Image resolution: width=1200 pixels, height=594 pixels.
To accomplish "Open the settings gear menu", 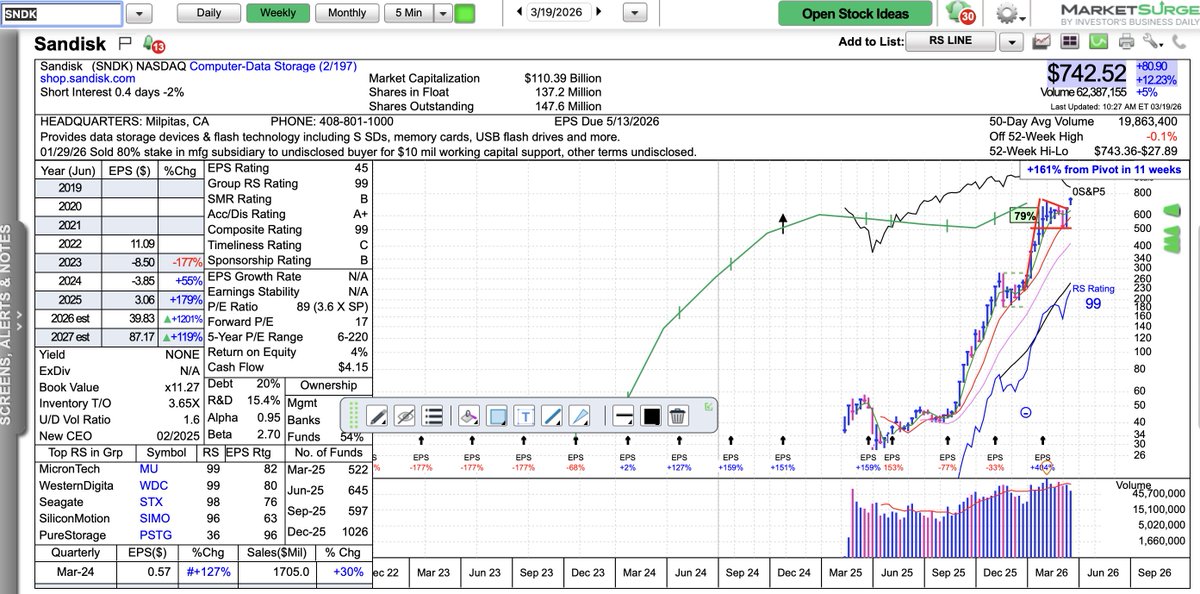I will pos(1008,14).
